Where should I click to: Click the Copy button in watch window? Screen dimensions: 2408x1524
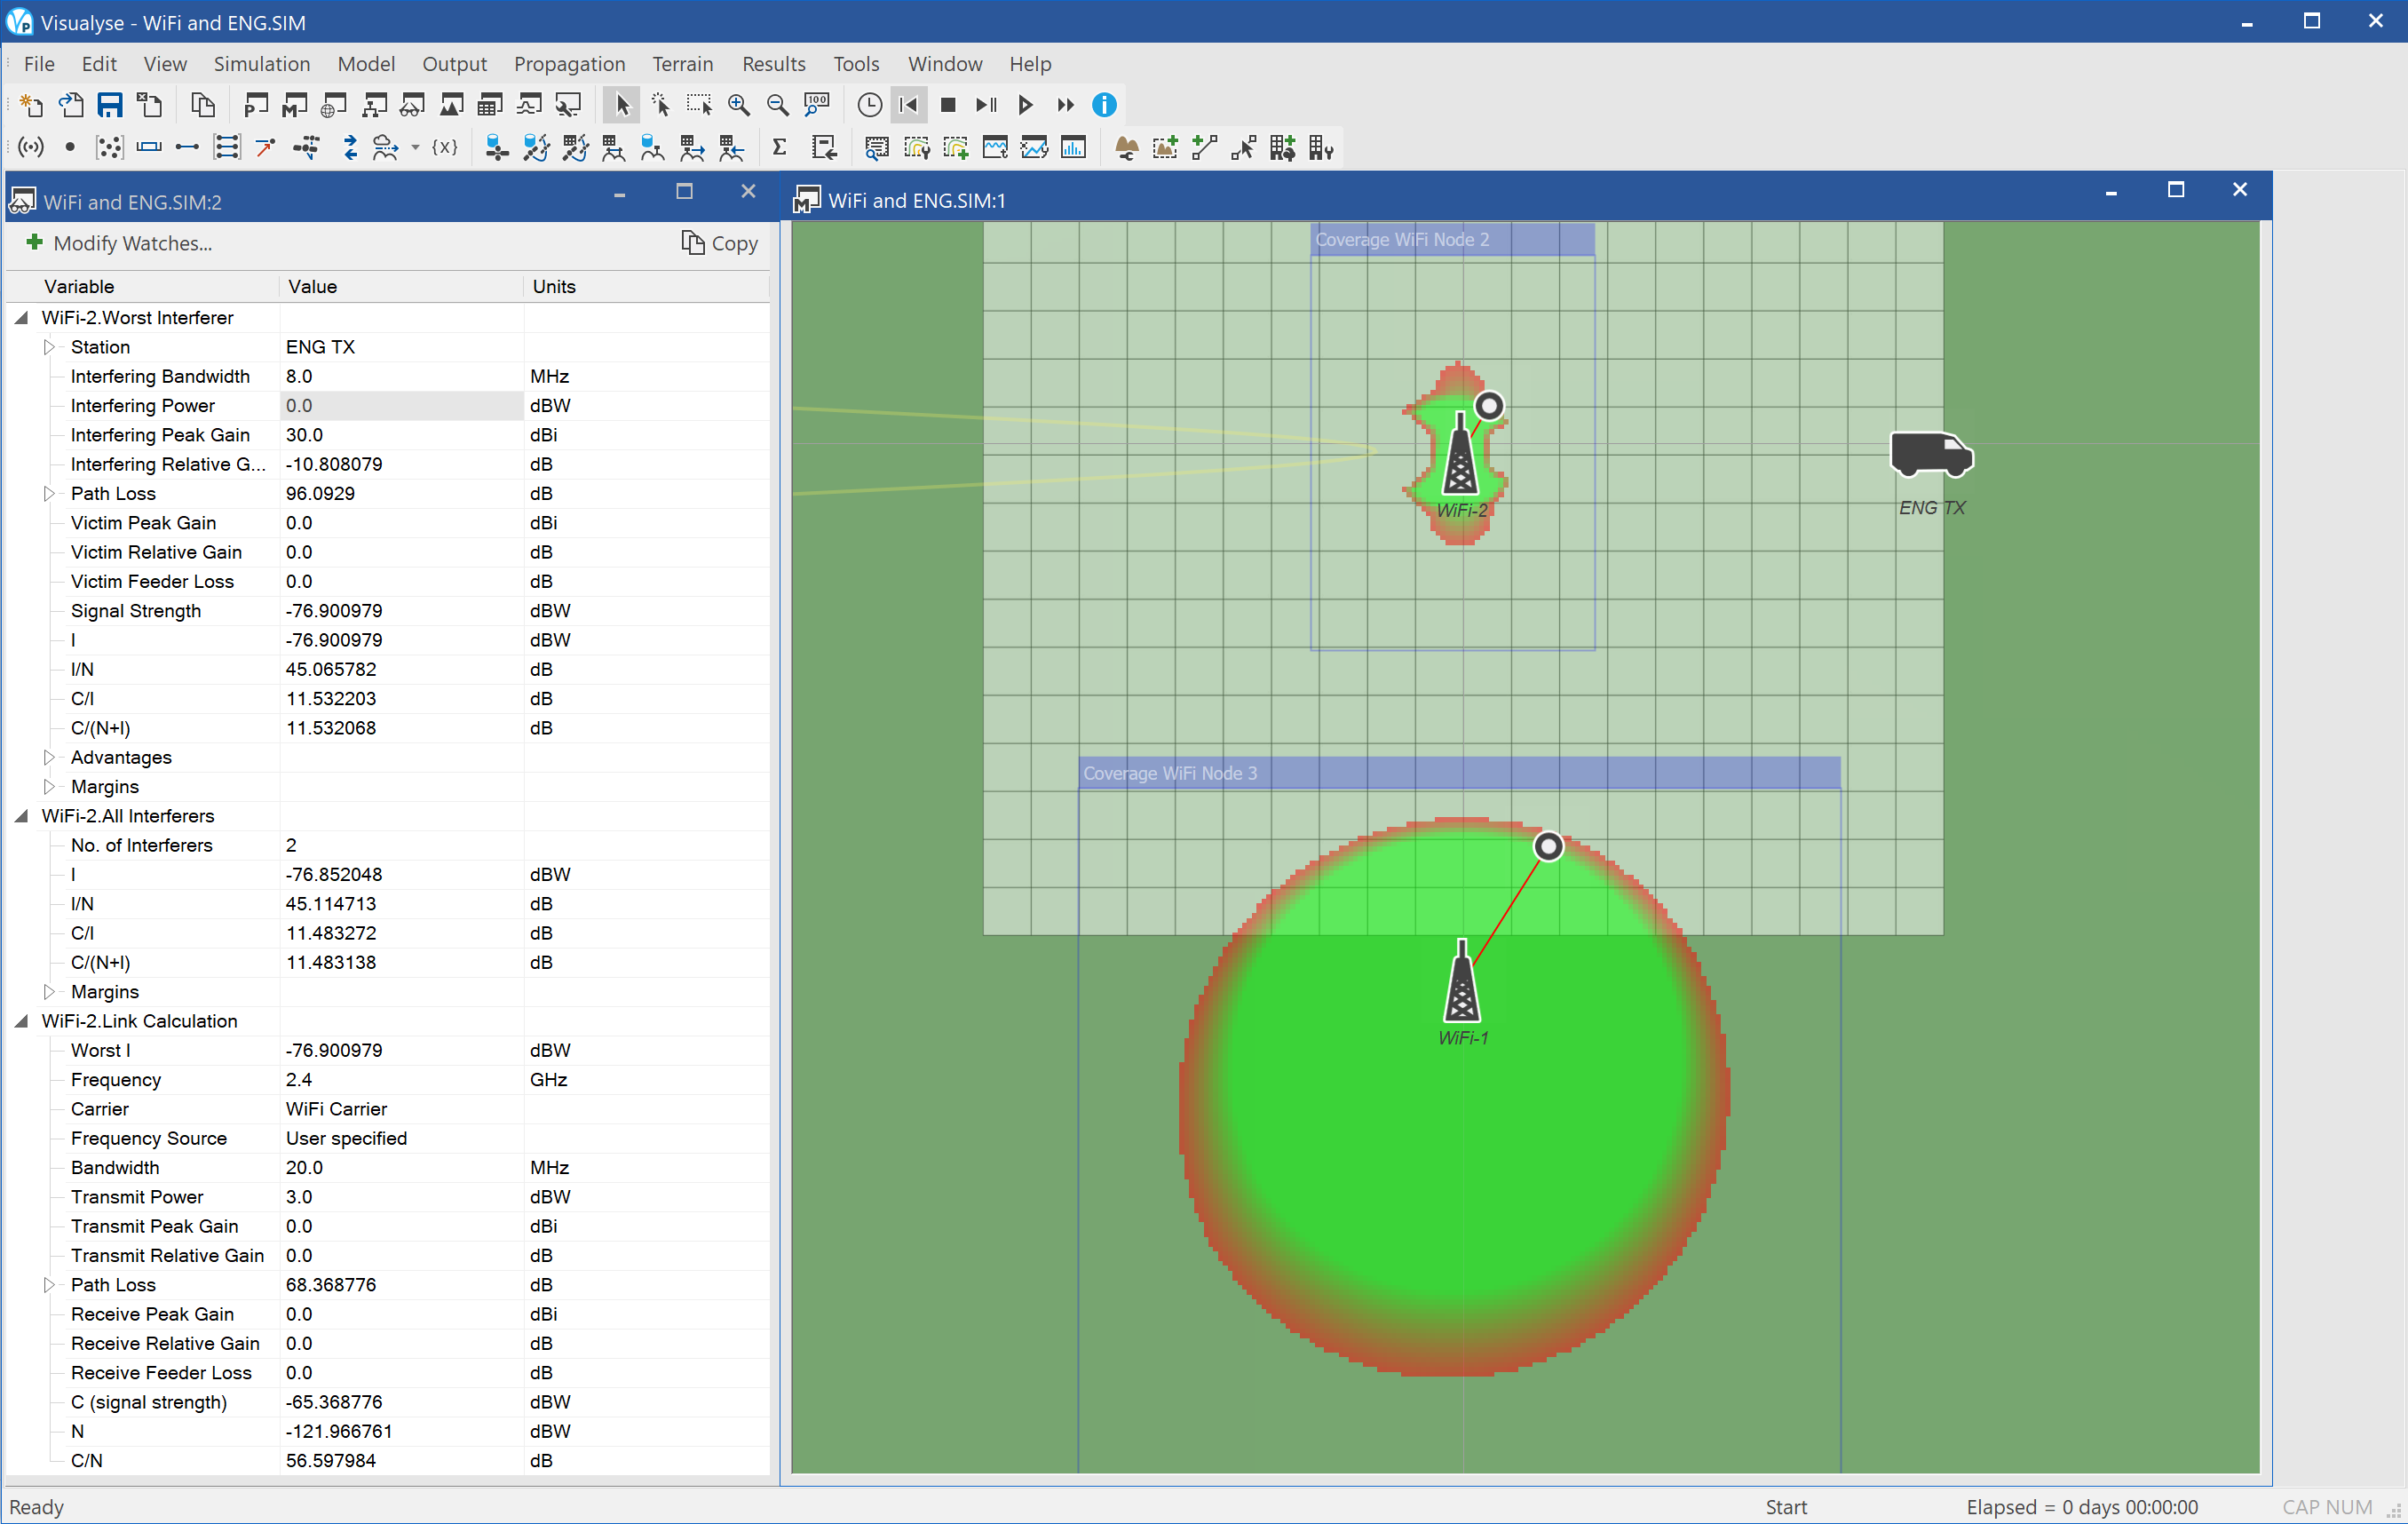pos(720,243)
